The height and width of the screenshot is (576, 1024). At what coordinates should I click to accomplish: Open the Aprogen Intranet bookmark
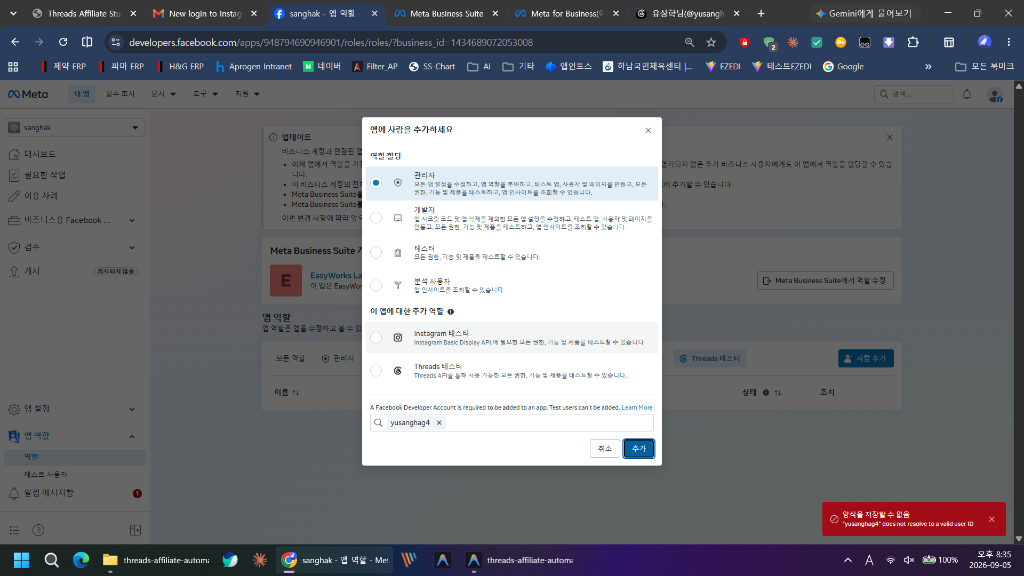point(253,67)
